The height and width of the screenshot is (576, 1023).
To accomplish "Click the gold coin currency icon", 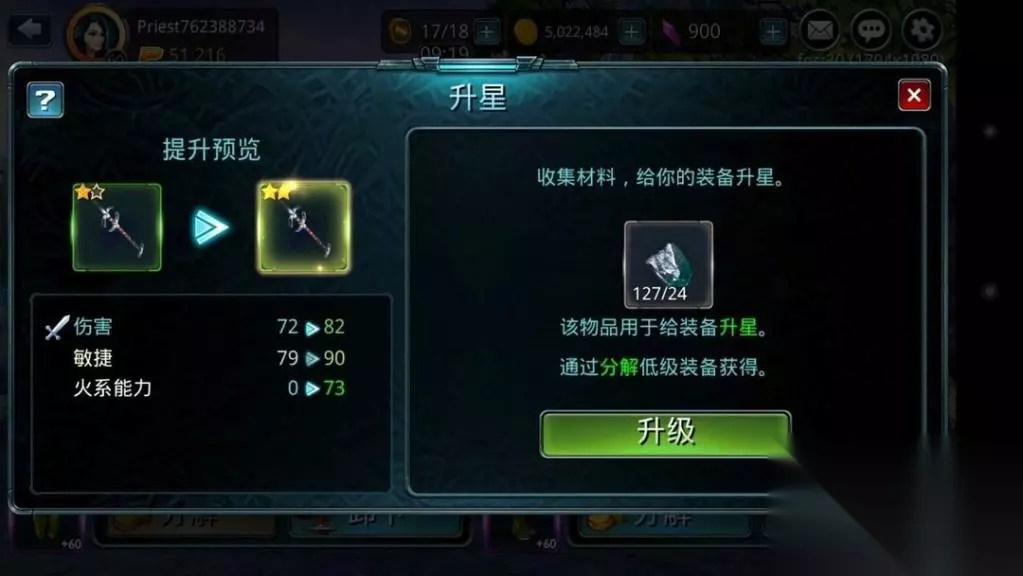I will coord(525,31).
